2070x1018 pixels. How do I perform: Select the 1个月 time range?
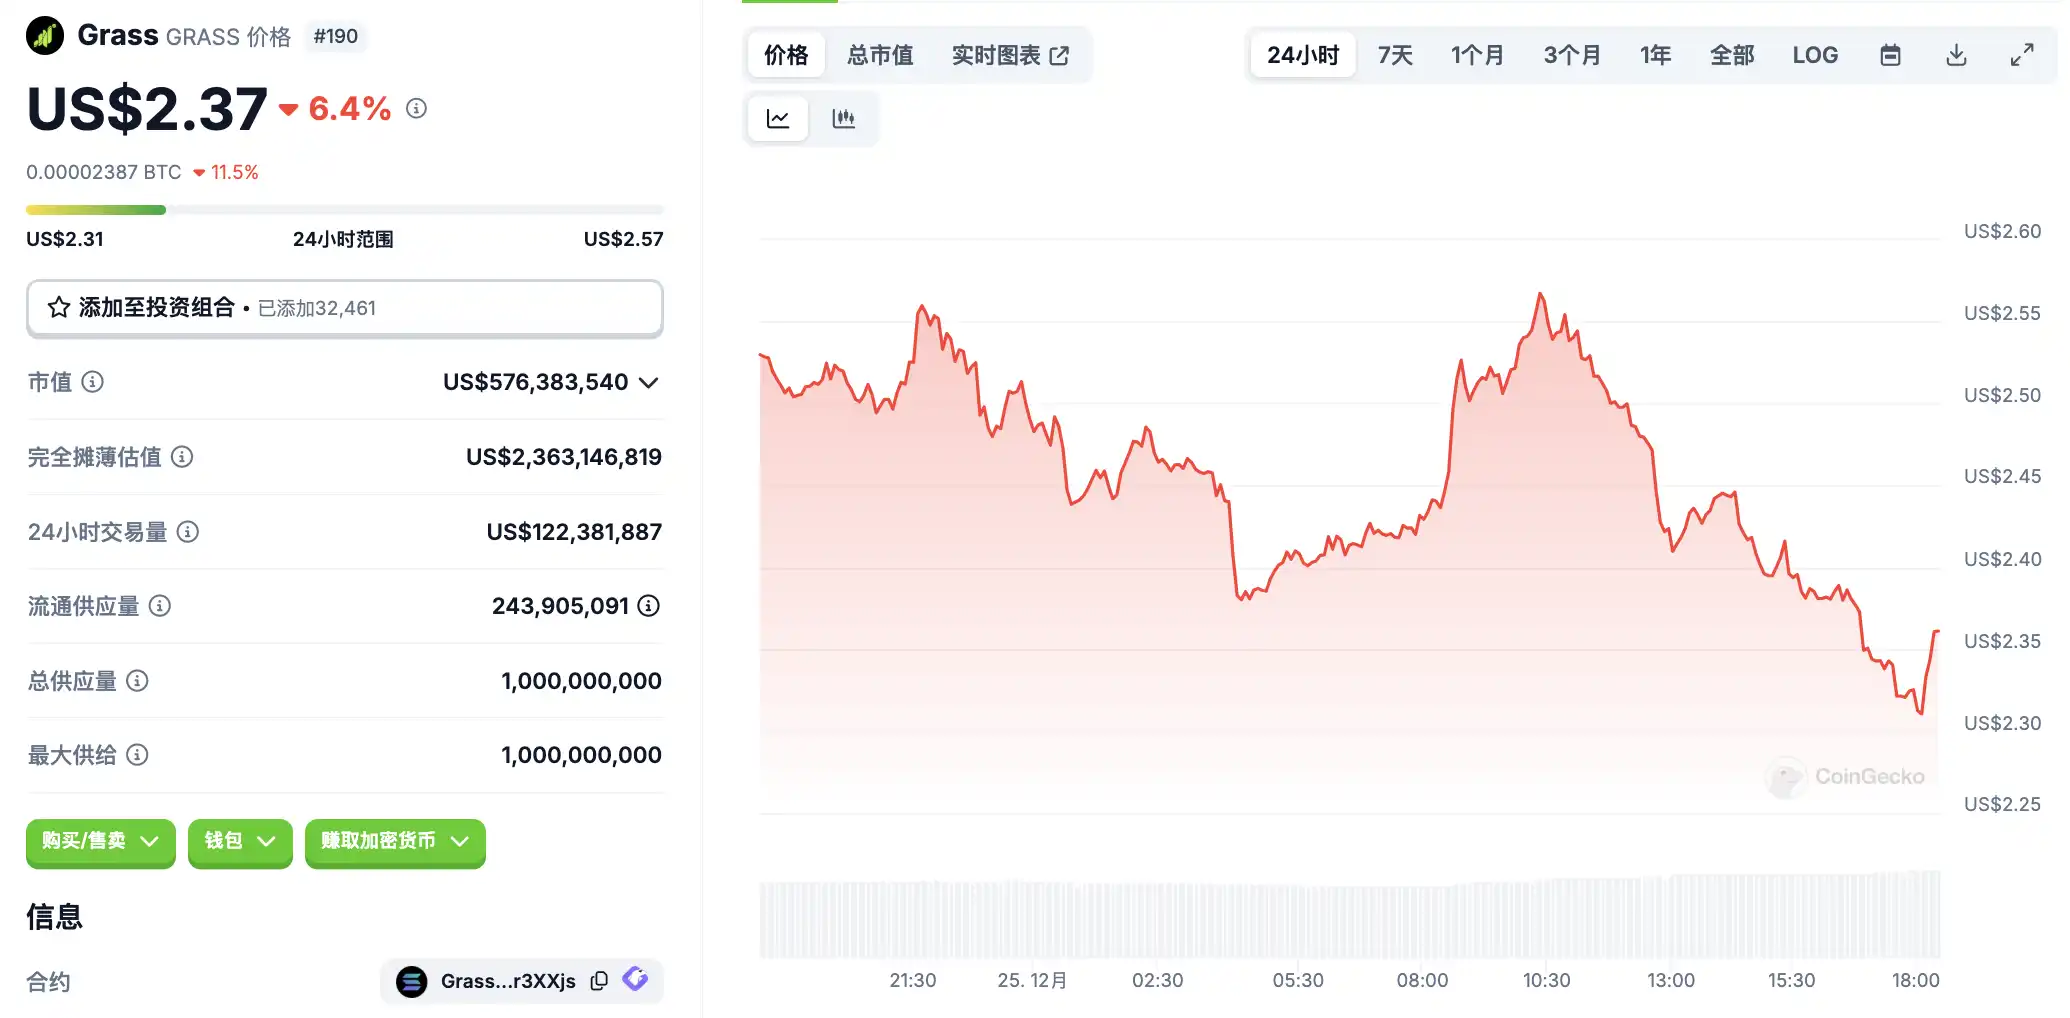(x=1477, y=55)
